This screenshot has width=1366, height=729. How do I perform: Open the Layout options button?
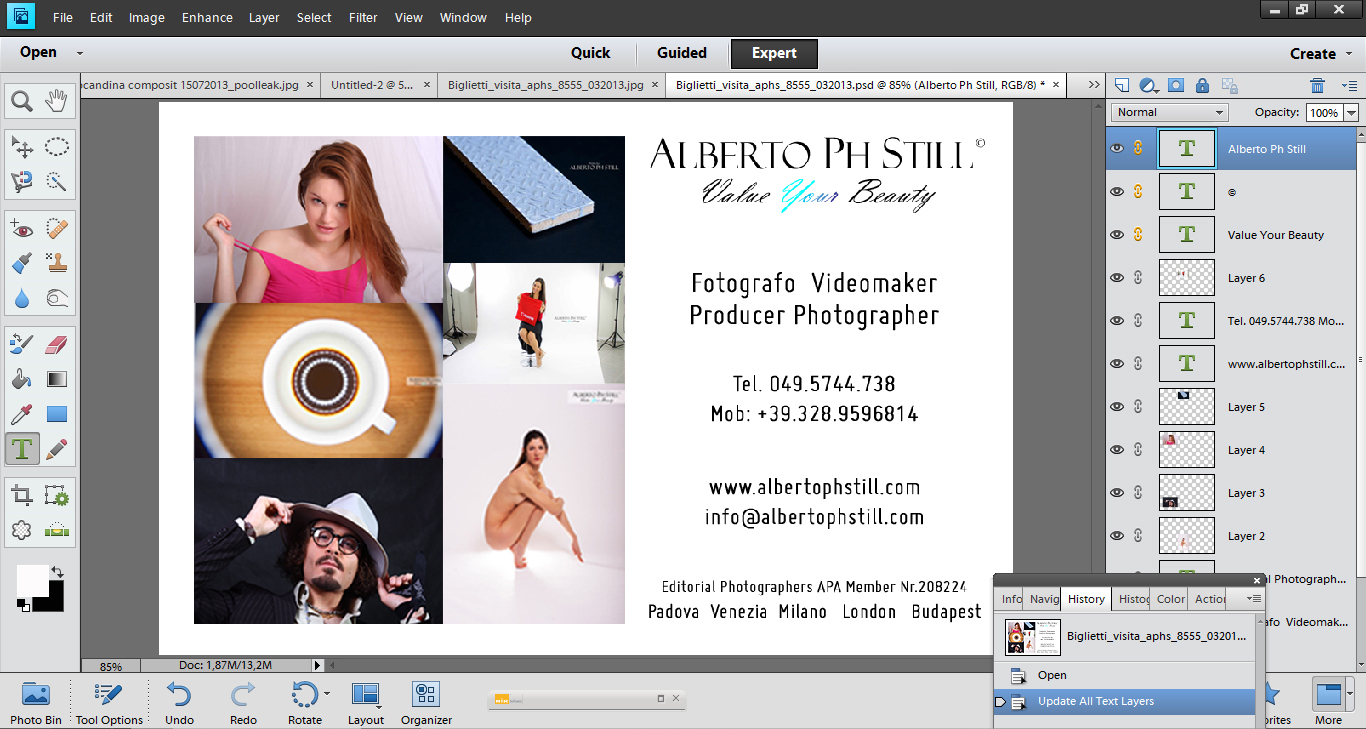[x=366, y=702]
